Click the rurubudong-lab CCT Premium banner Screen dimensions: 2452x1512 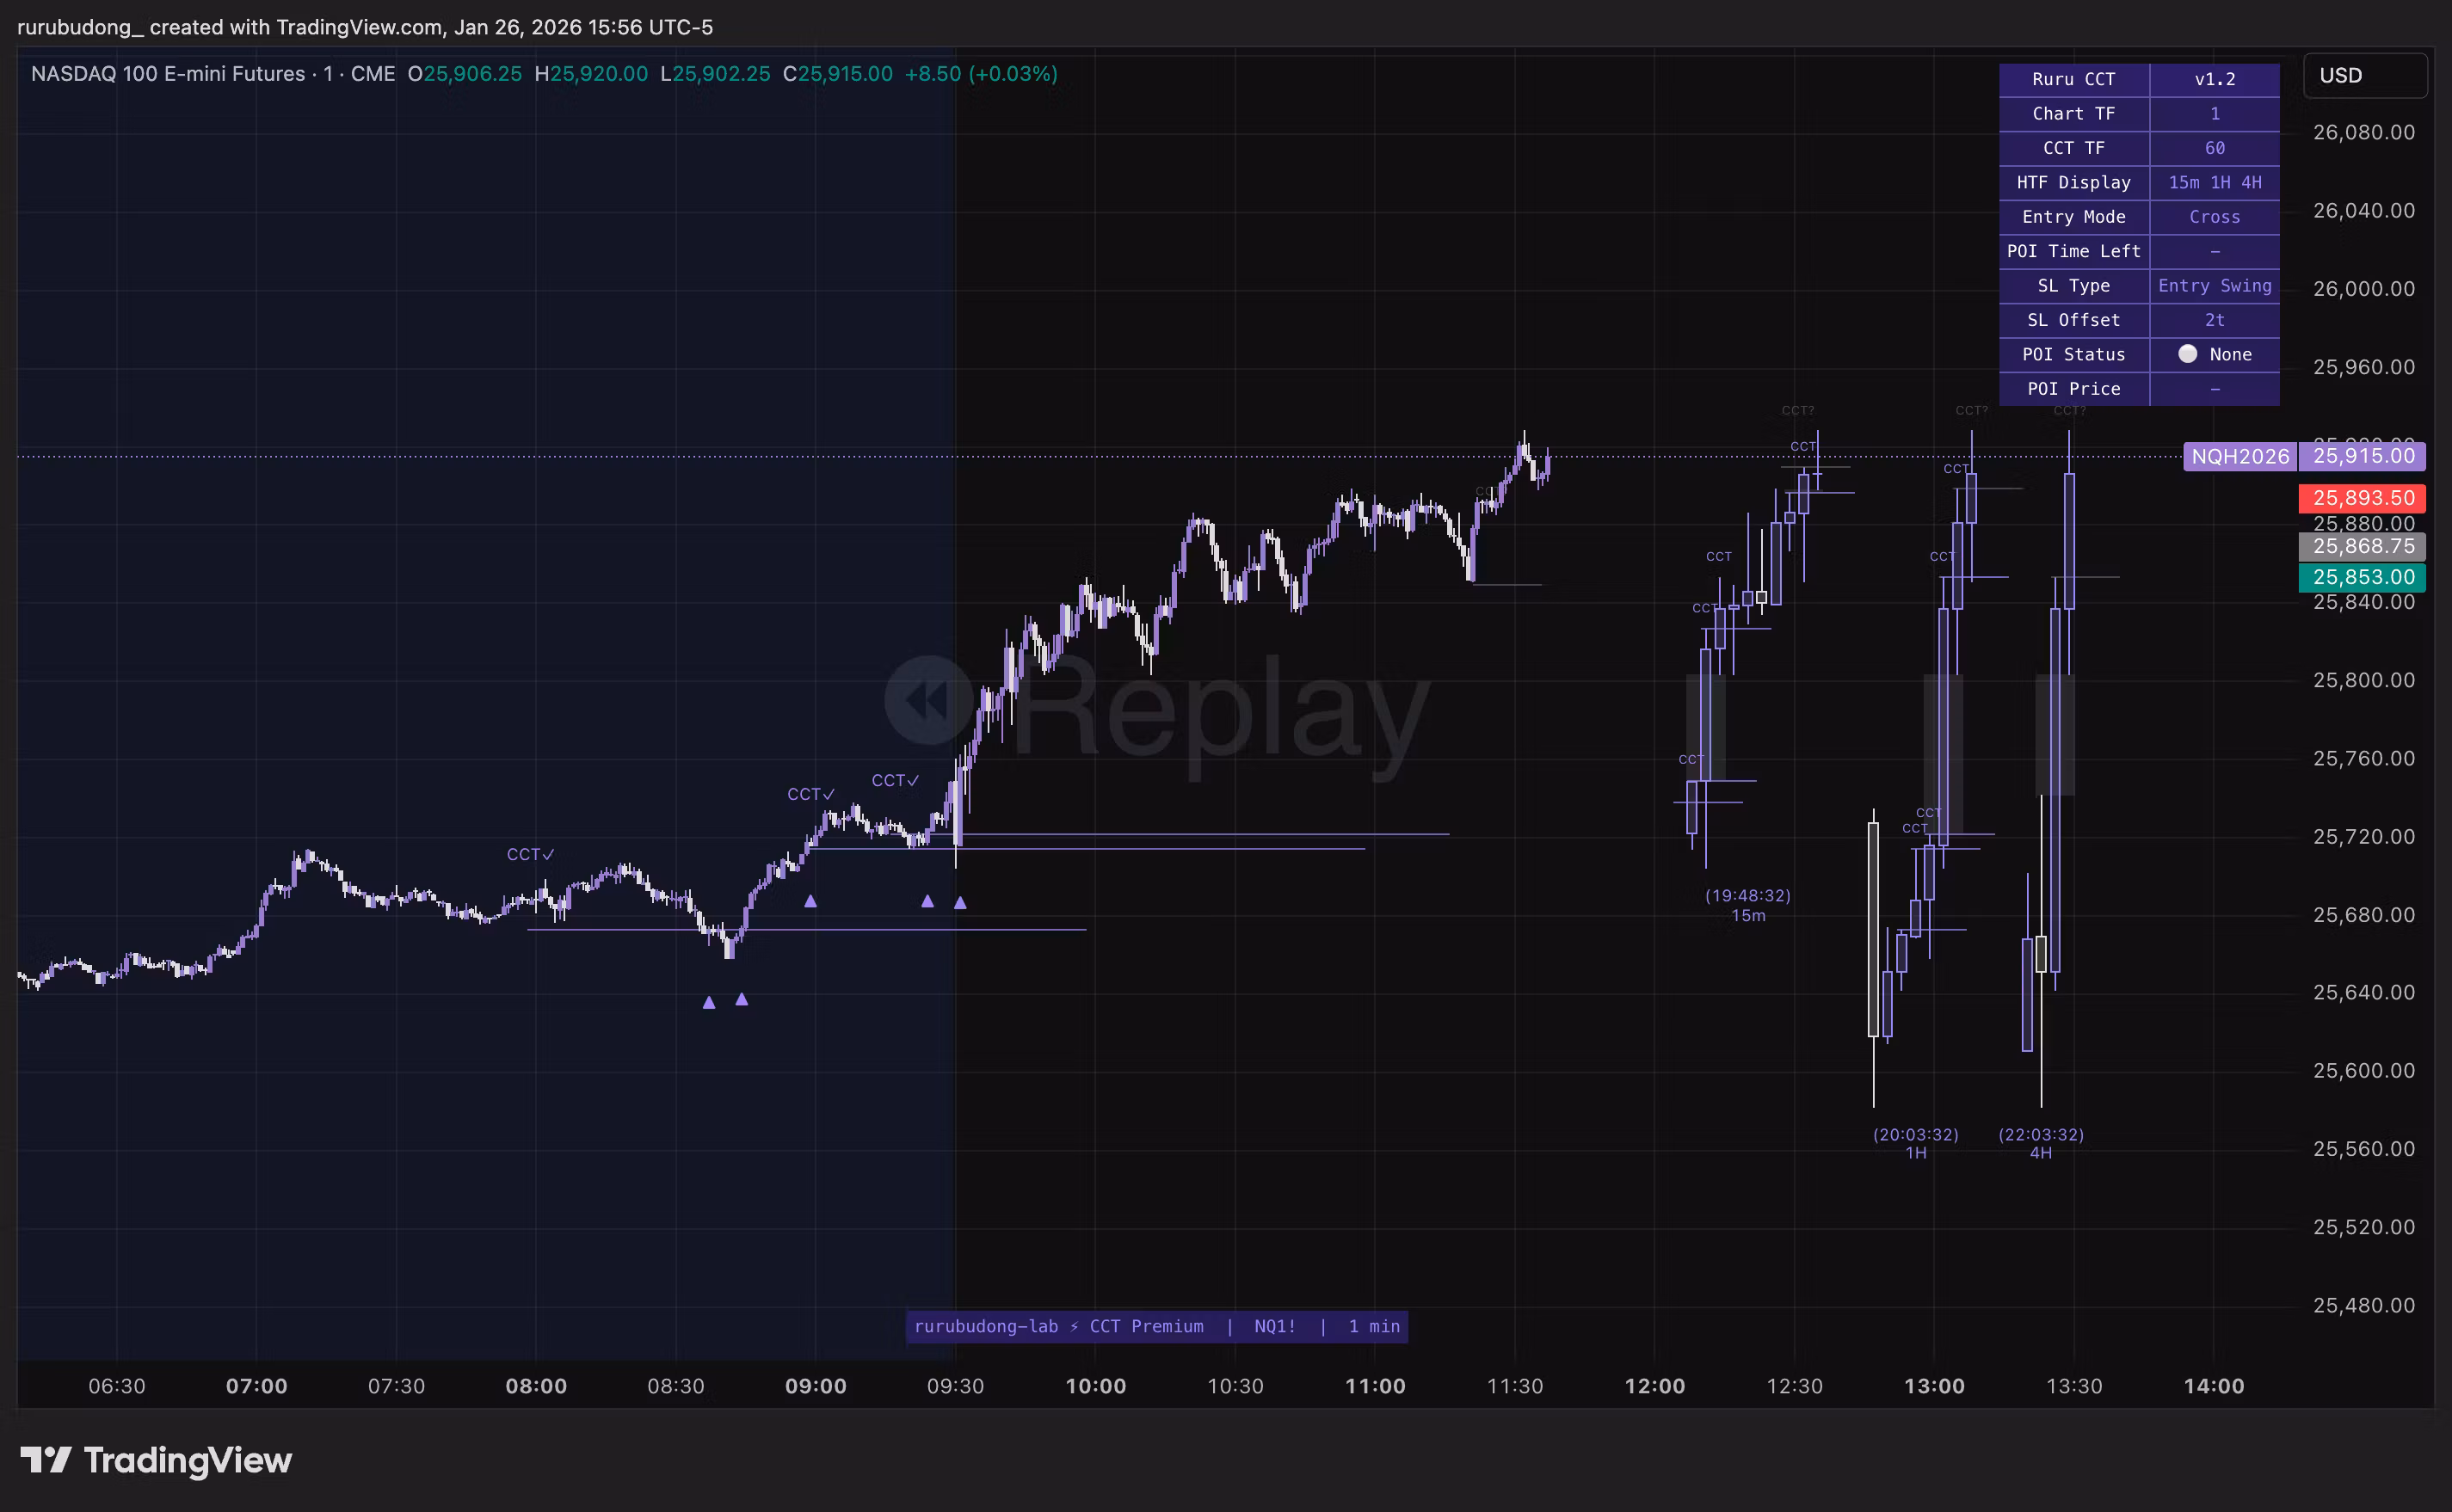1156,1326
